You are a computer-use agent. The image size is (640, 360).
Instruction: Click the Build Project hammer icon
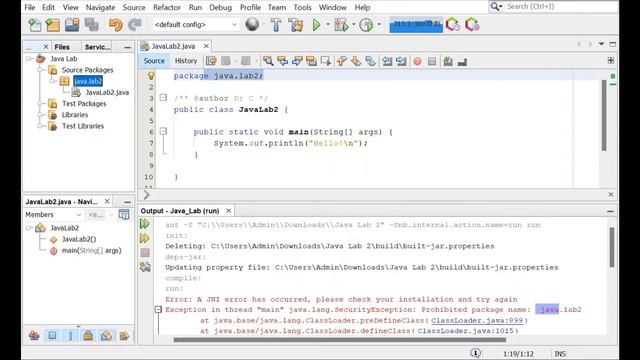click(x=276, y=25)
